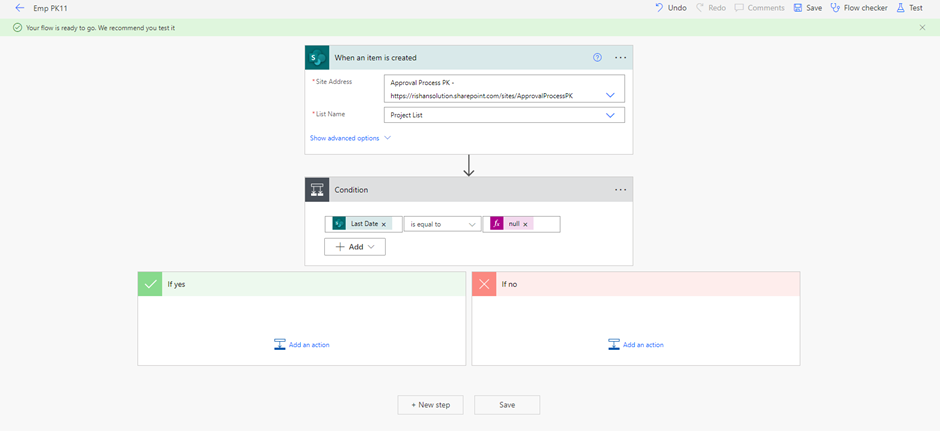This screenshot has width=940, height=431.
Task: Remove the Last Date token
Action: point(384,225)
